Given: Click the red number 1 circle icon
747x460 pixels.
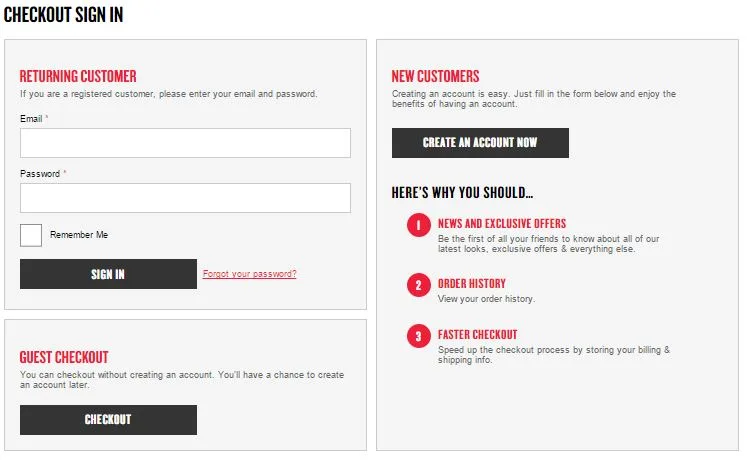Looking at the screenshot, I should coord(418,226).
